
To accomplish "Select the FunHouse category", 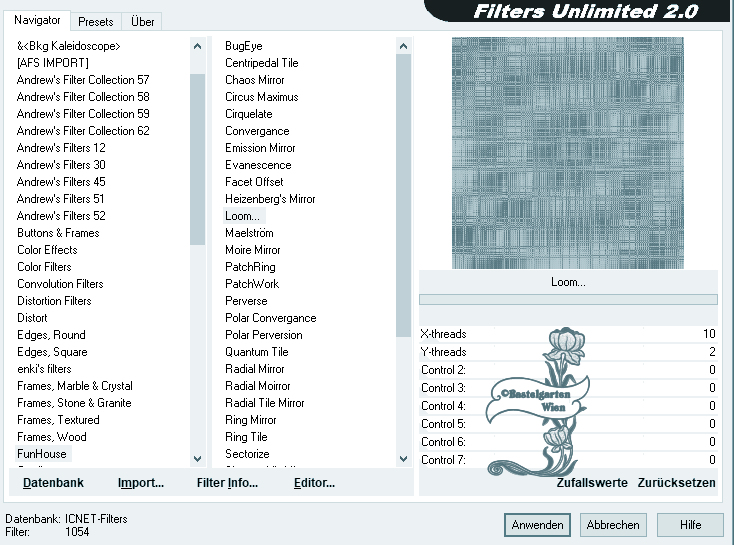I will [x=42, y=454].
